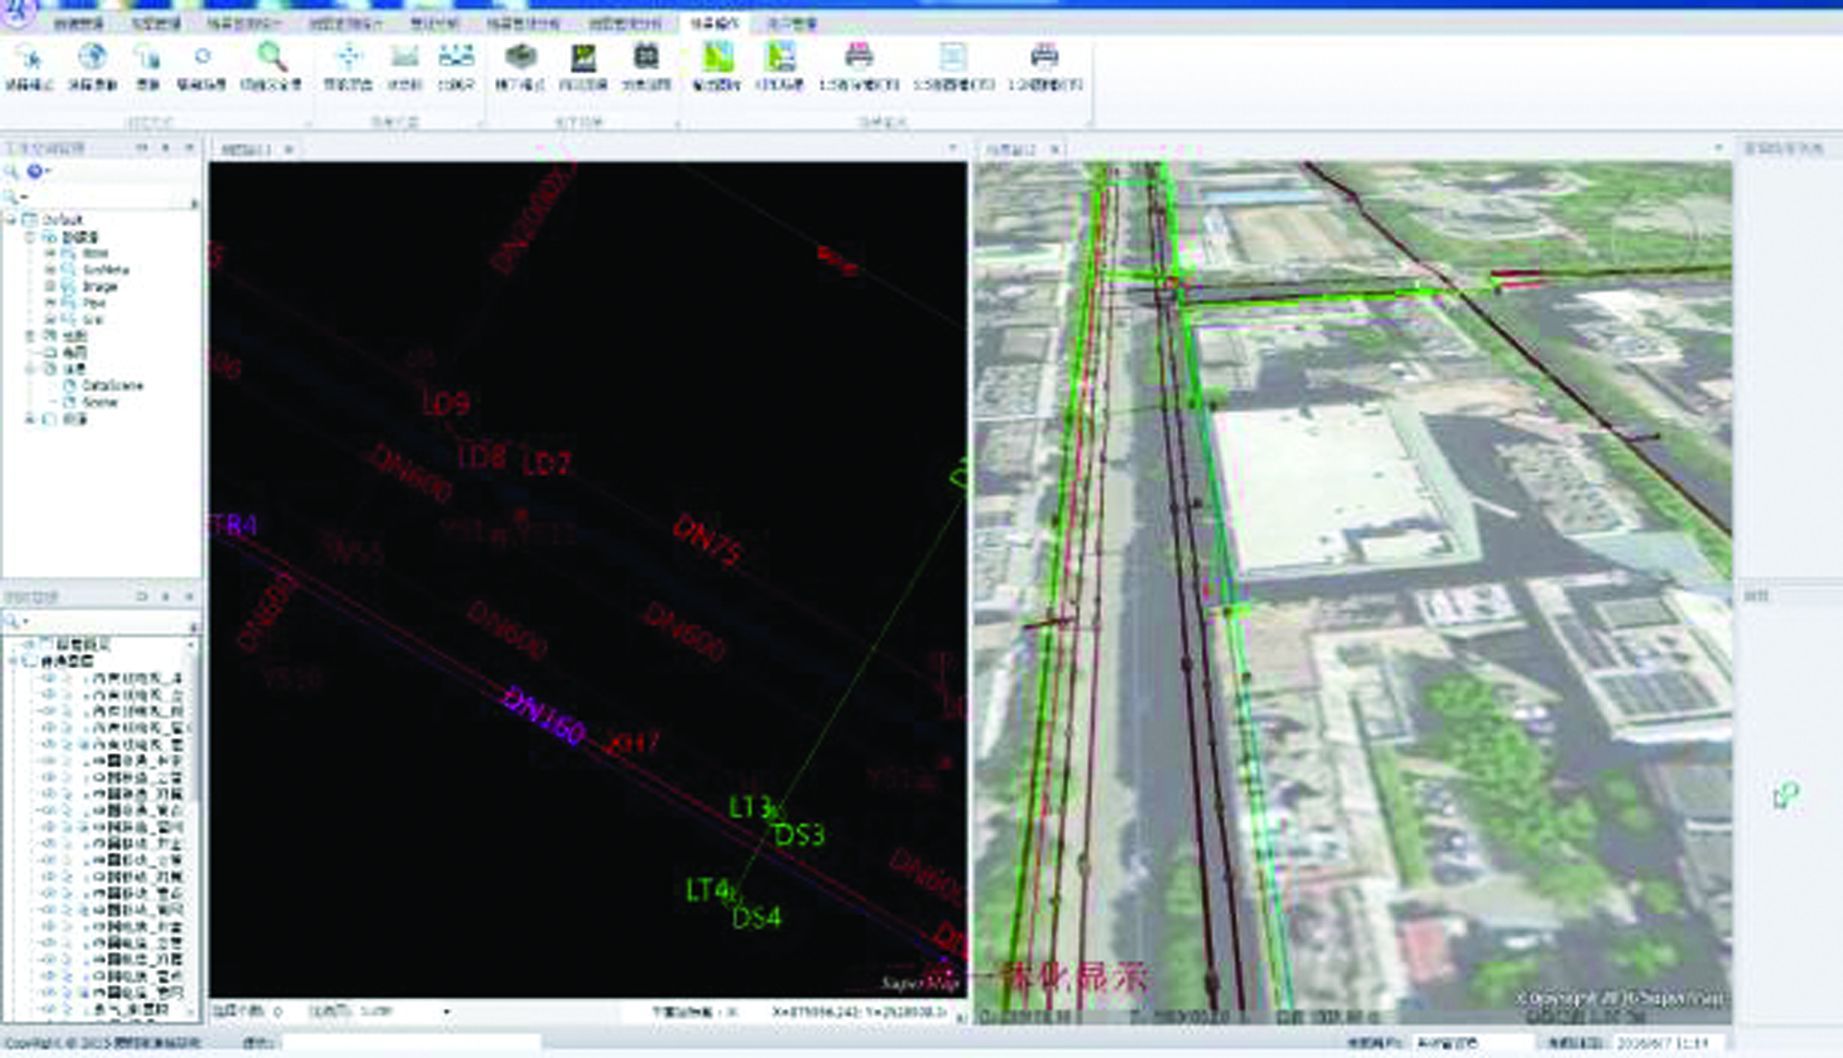Expand the Bridge dataset node in workspace tree
This screenshot has width=1843, height=1058.
(x=49, y=286)
